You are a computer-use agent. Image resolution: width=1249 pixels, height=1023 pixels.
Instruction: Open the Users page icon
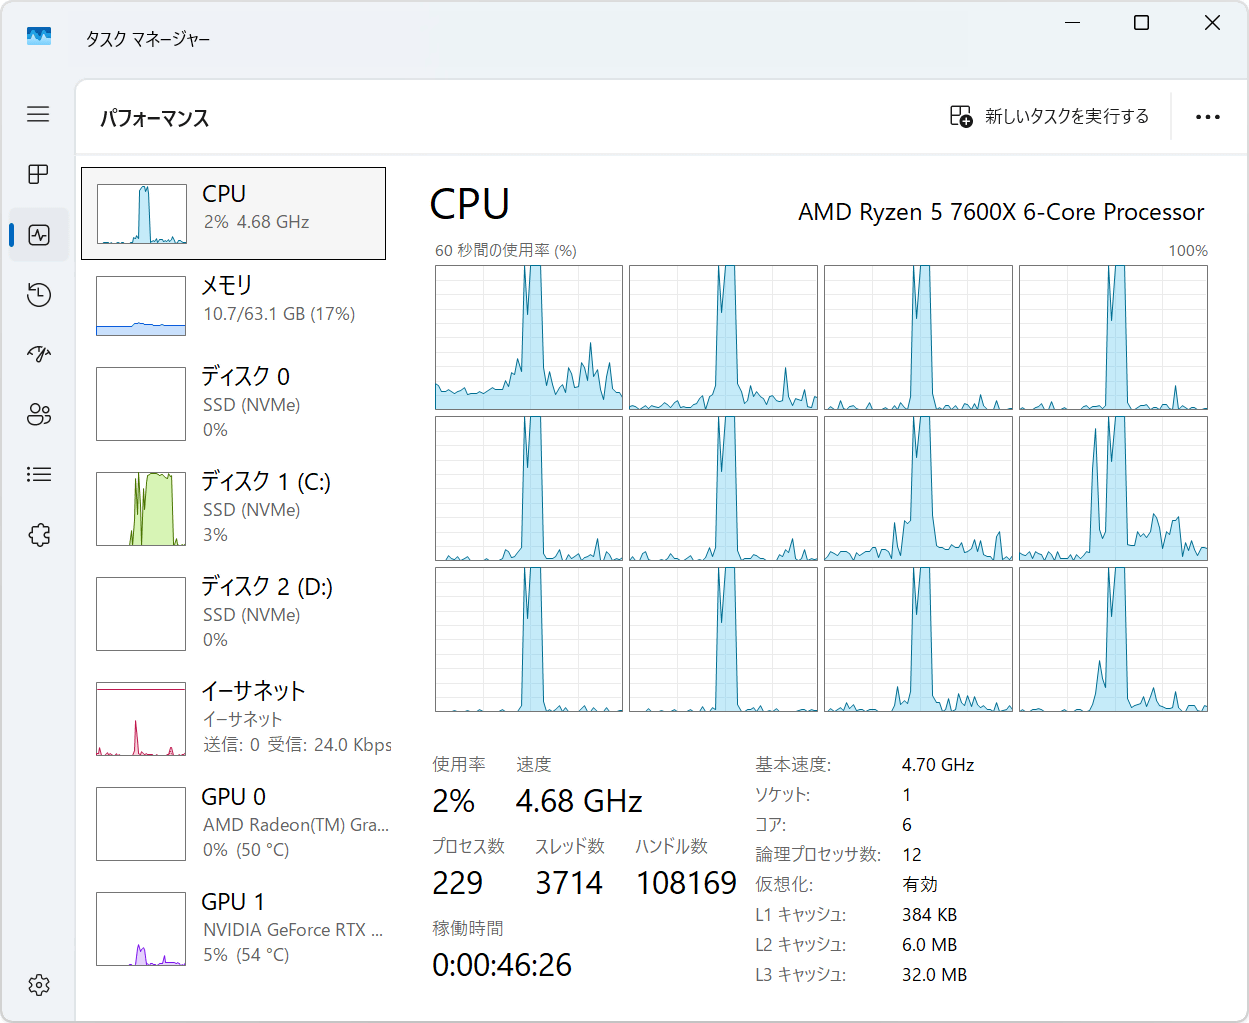(39, 415)
